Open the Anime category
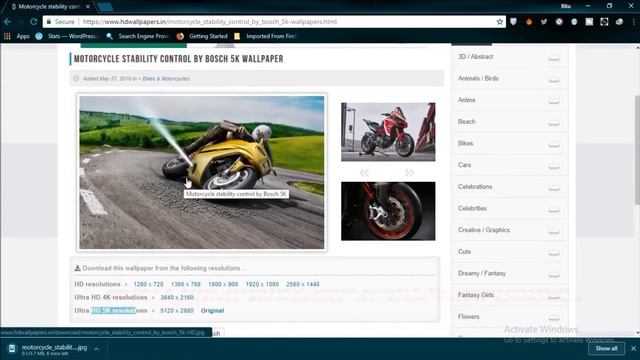Screen dimensions: 640x360 [467, 100]
